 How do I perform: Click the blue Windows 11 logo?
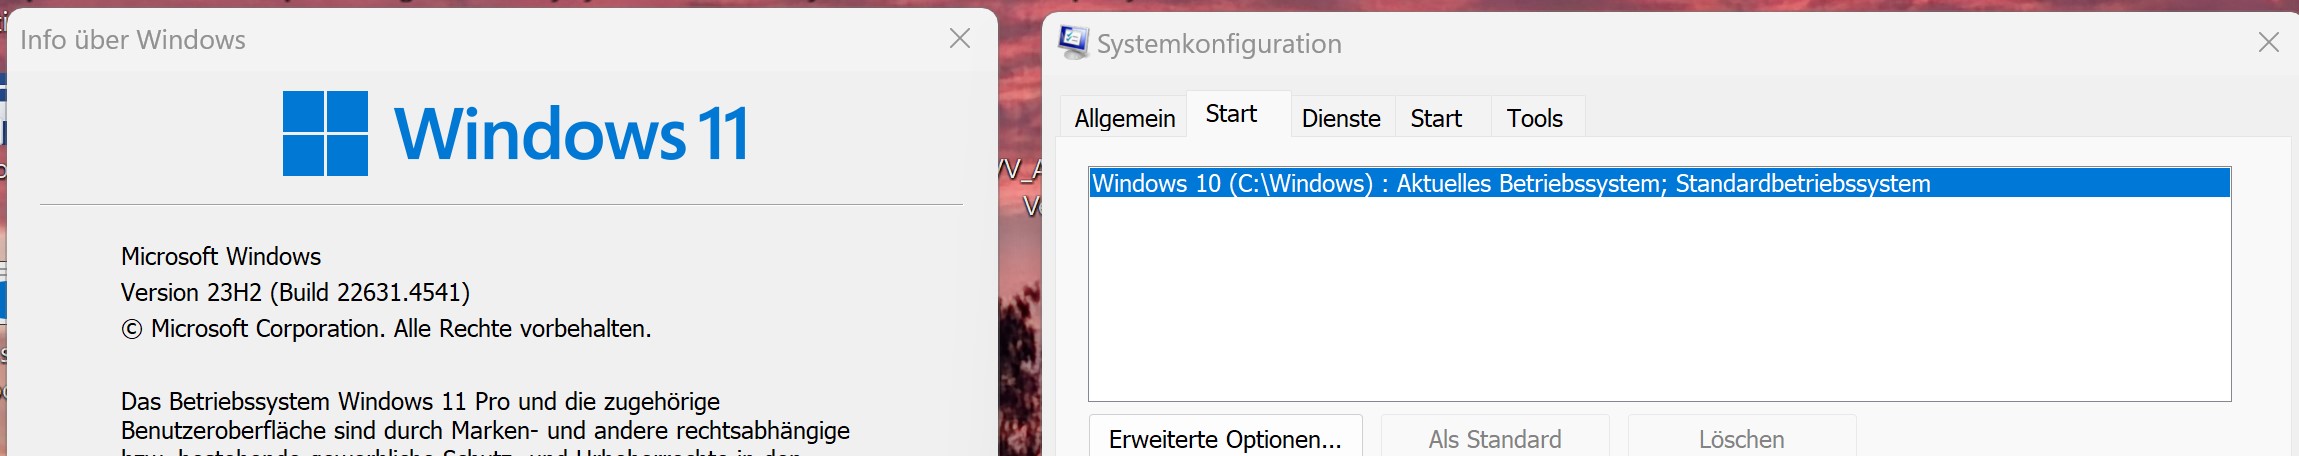[325, 133]
